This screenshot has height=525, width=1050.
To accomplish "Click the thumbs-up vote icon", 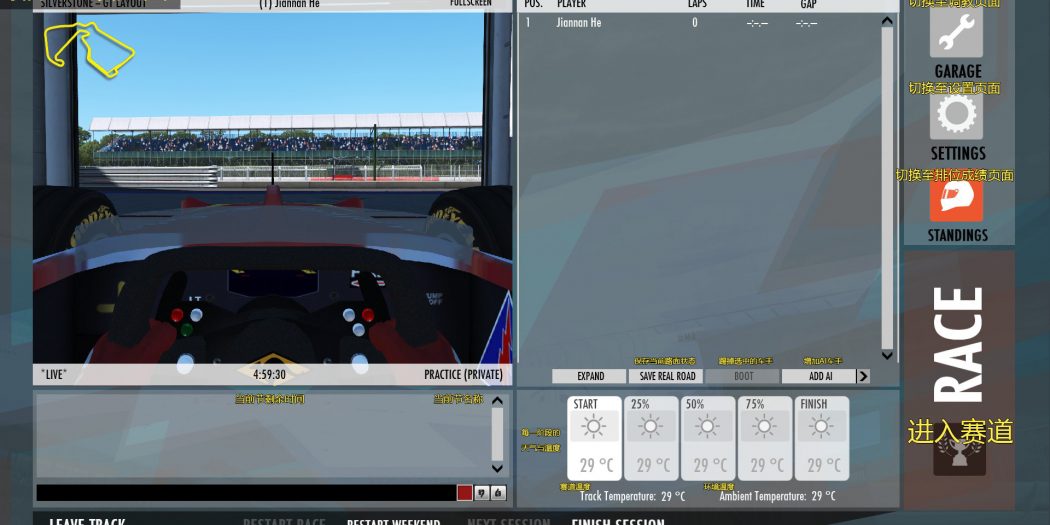I will [498, 494].
